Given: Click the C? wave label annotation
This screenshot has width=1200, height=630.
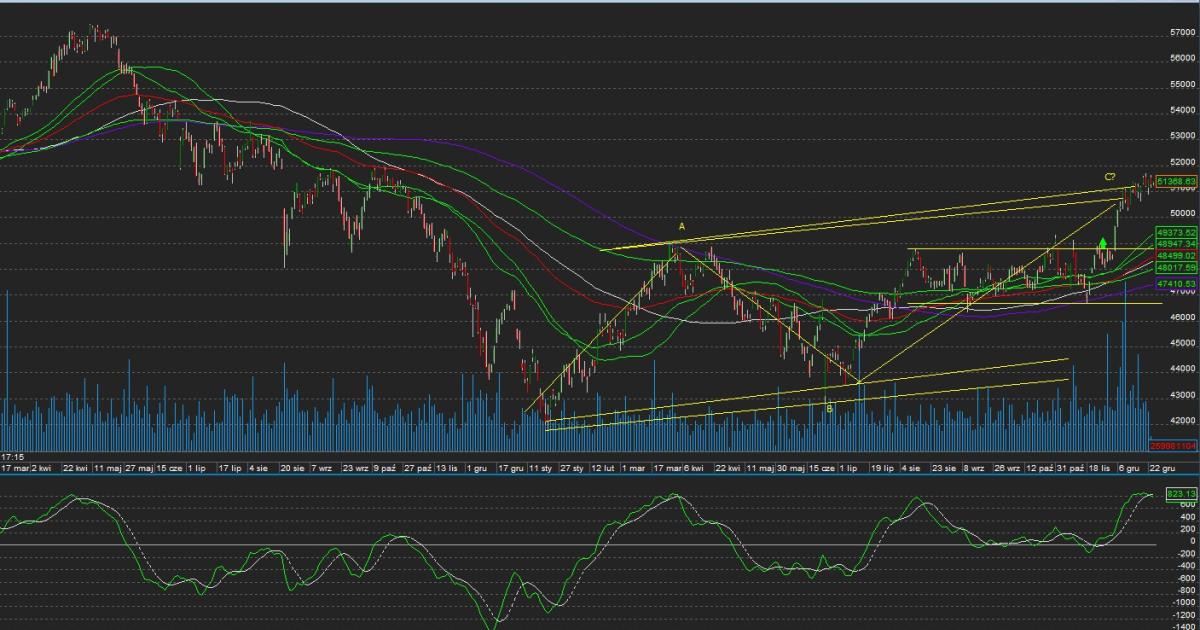Looking at the screenshot, I should (x=1110, y=177).
